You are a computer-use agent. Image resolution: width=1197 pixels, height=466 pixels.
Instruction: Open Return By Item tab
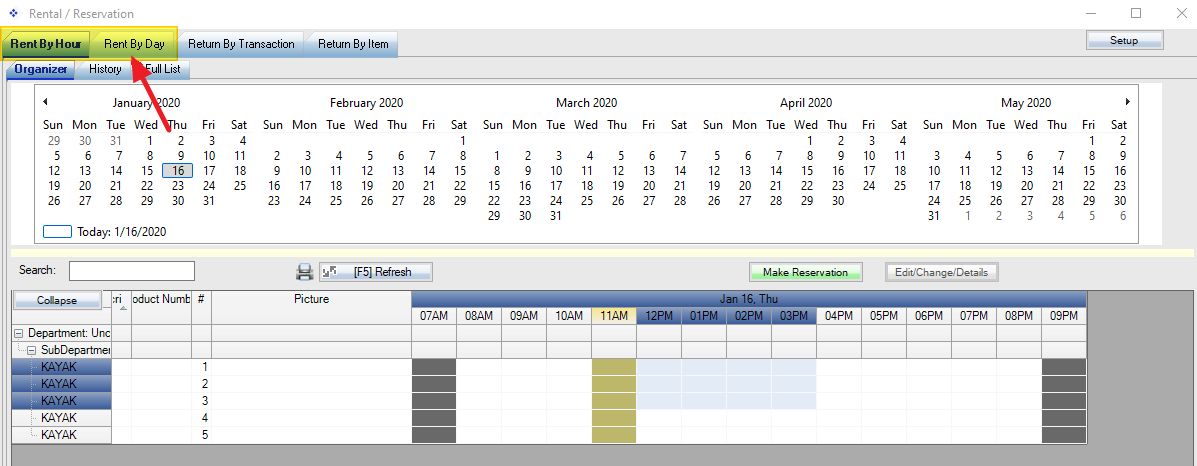coord(353,44)
